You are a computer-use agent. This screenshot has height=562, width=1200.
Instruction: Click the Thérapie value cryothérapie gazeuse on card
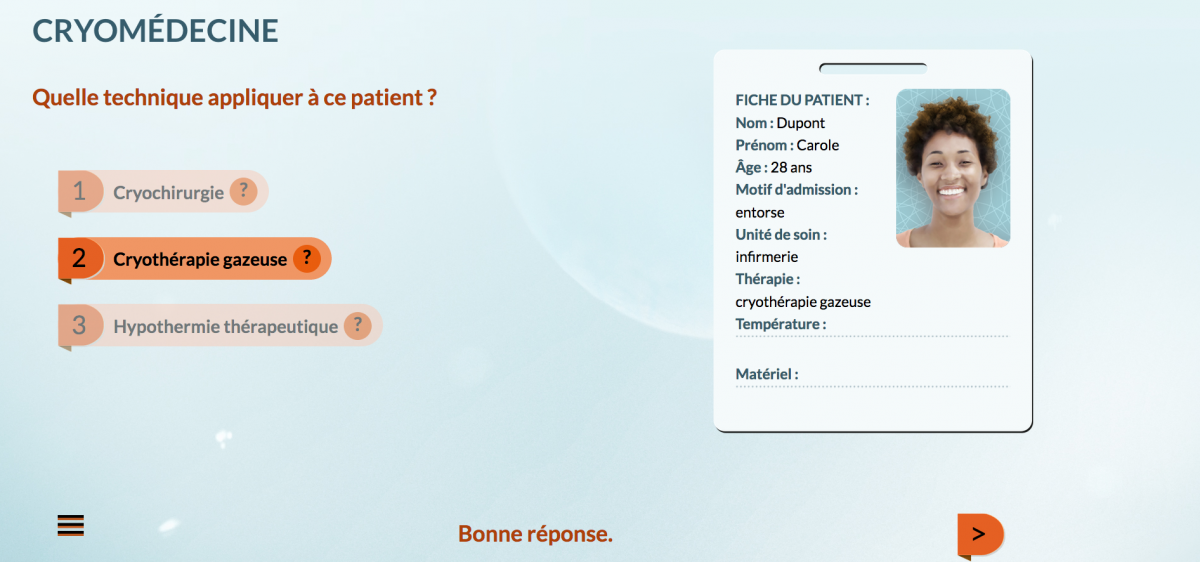[x=803, y=302]
